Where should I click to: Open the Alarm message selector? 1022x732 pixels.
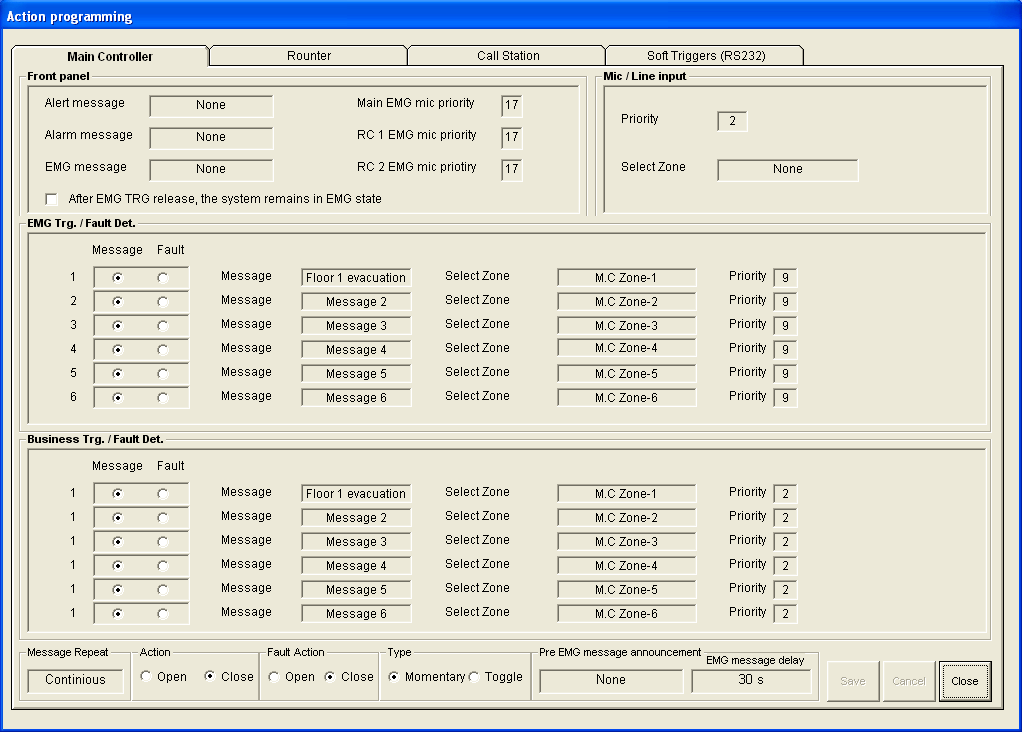point(211,138)
